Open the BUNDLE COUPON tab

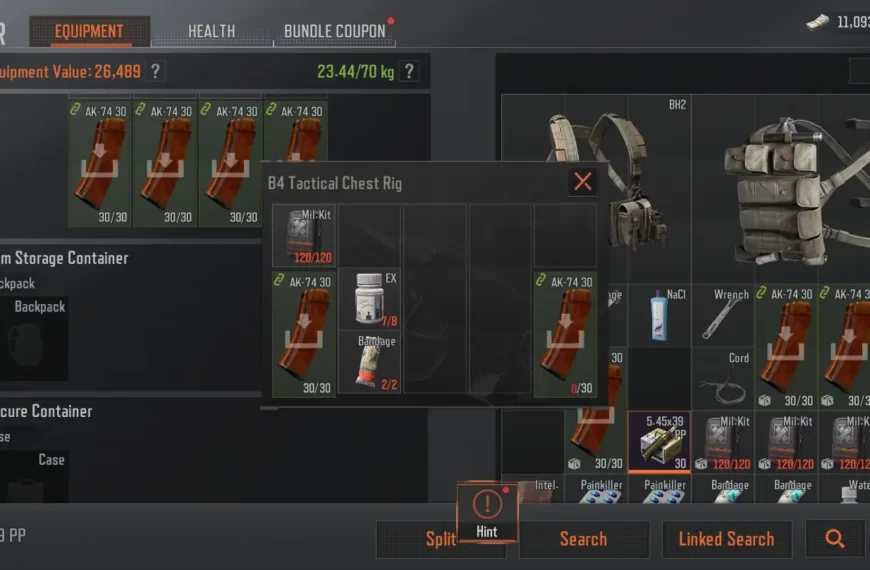[335, 31]
